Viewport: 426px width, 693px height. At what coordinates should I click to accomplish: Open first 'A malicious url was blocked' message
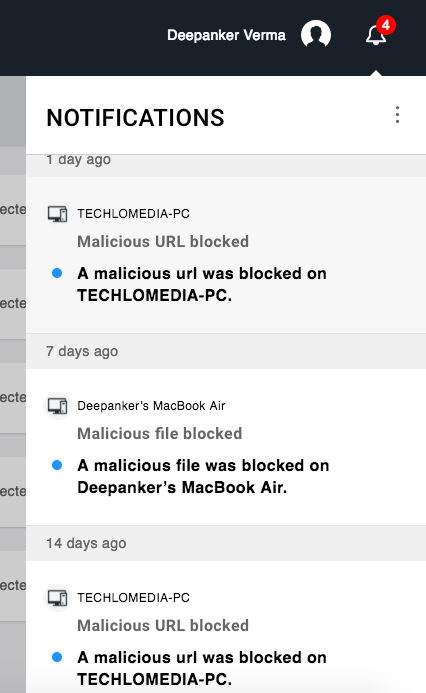tap(202, 284)
